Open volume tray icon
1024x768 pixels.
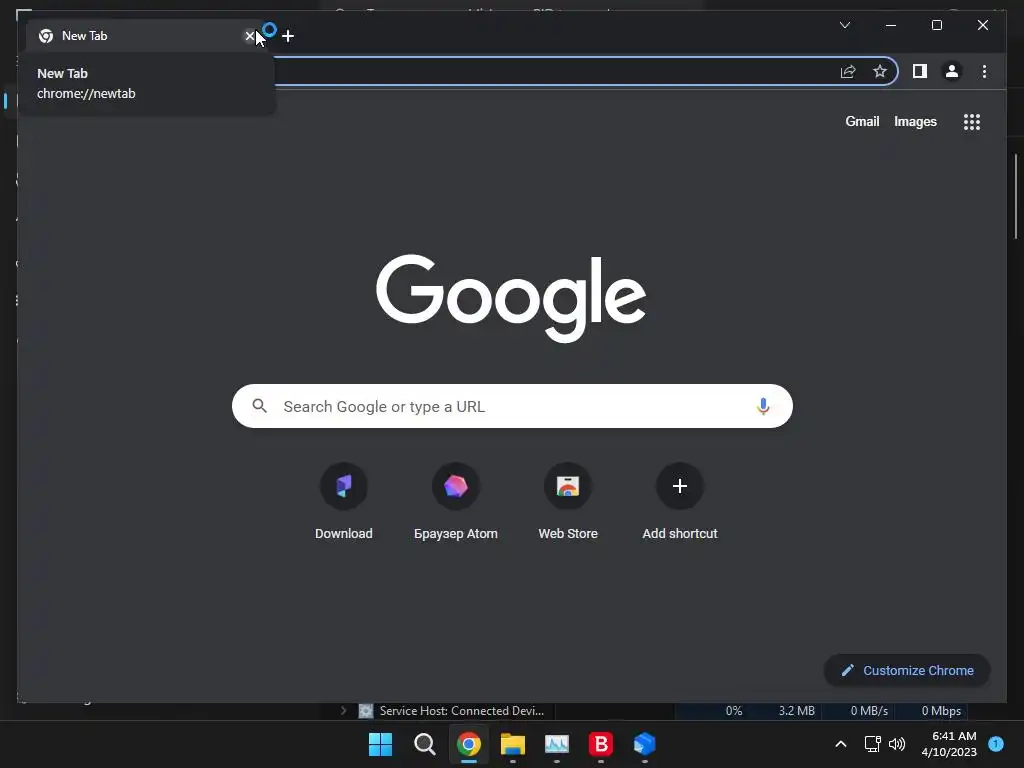click(897, 744)
